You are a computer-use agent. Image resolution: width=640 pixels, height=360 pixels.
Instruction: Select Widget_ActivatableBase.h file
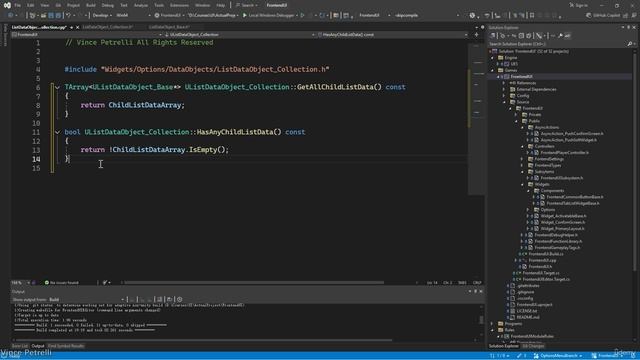coord(563,216)
